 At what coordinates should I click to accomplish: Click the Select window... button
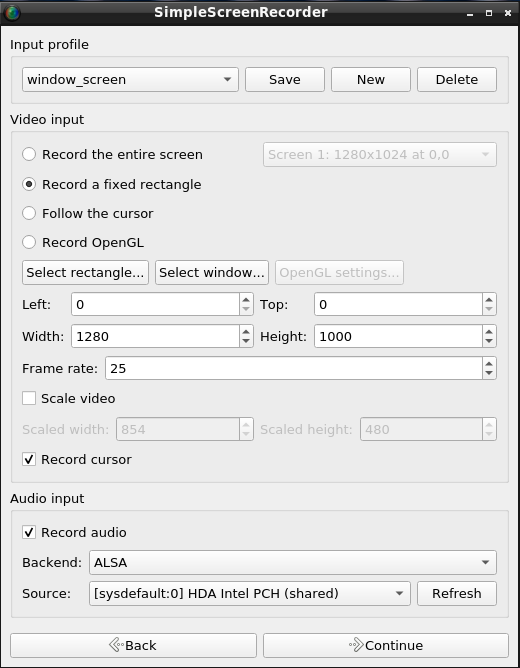click(x=212, y=273)
